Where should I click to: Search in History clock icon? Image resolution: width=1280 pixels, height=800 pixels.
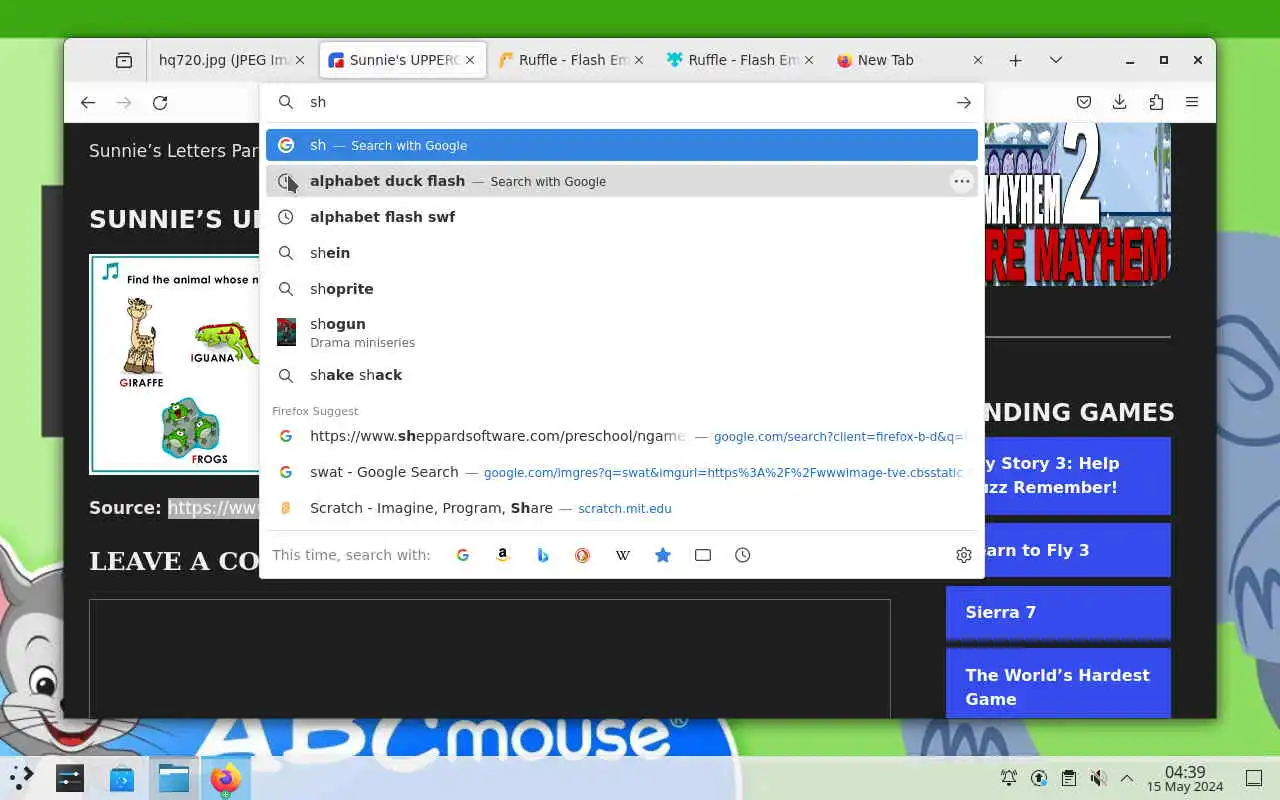point(743,555)
